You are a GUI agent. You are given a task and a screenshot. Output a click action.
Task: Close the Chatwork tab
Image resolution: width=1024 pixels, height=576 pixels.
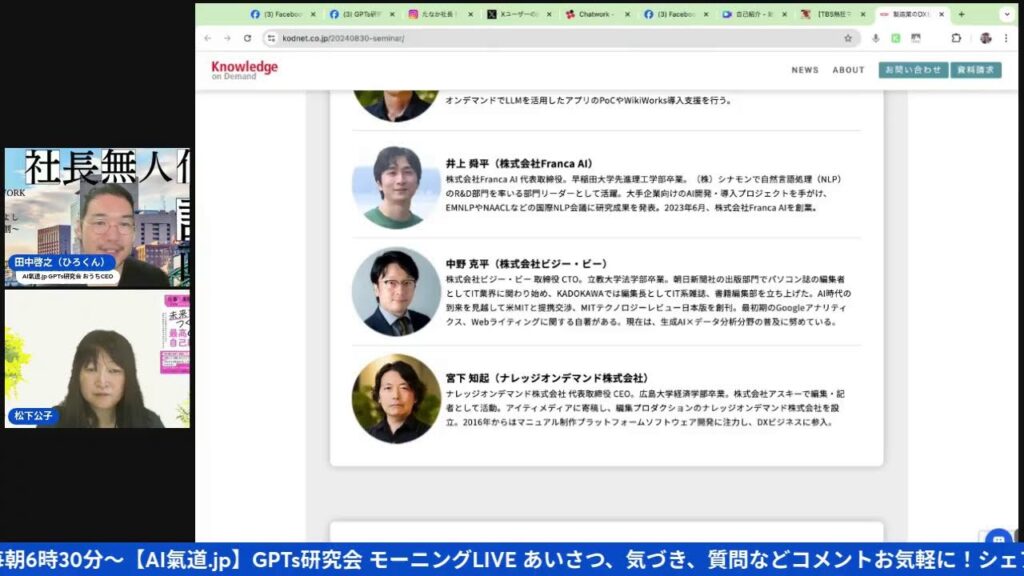pyautogui.click(x=626, y=14)
